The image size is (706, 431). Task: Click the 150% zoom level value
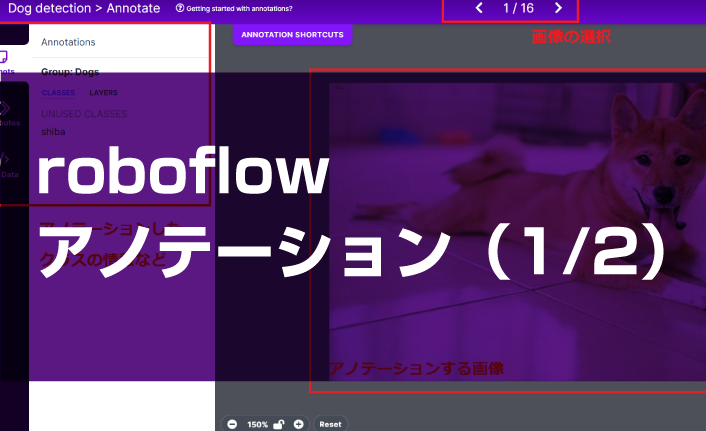coord(258,424)
